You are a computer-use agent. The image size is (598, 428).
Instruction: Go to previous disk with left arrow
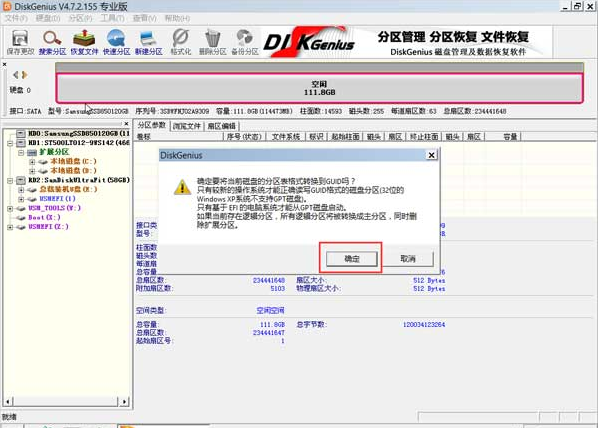[16, 75]
